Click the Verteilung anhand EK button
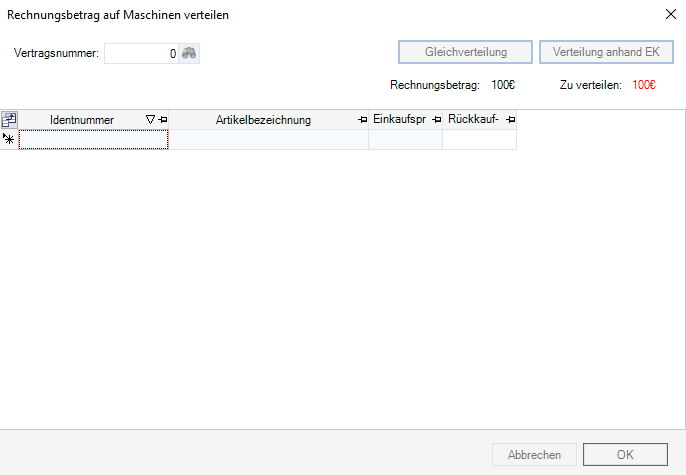Viewport: 686px width, 475px height. (606, 52)
